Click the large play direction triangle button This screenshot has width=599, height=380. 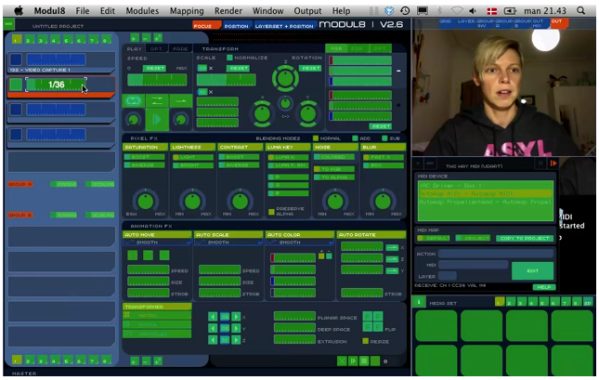tap(157, 120)
